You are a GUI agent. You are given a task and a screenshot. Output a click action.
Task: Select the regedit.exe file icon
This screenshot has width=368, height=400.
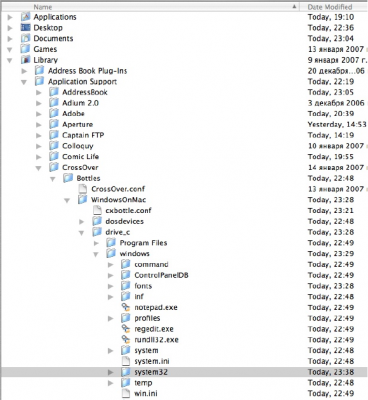pos(125,329)
